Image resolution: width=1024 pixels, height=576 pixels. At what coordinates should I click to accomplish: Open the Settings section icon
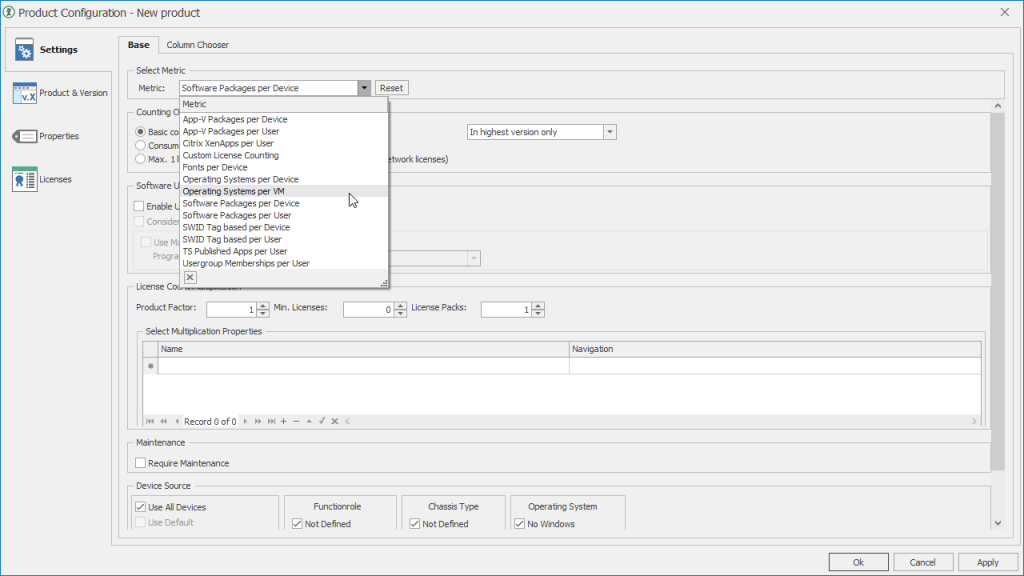click(25, 50)
